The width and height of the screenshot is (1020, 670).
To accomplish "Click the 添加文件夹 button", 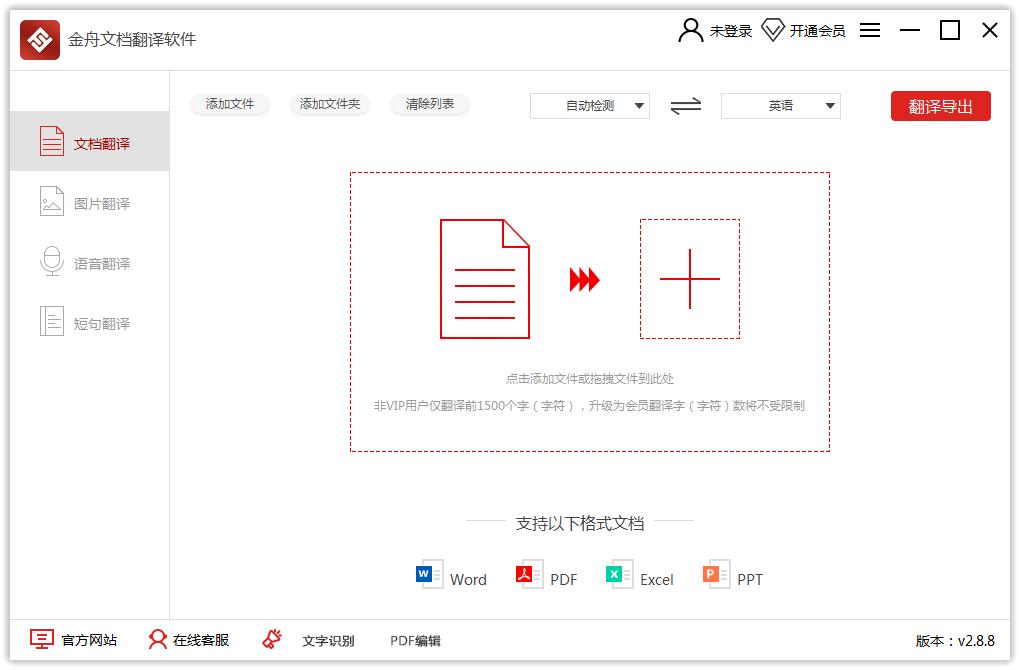I will click(x=329, y=104).
